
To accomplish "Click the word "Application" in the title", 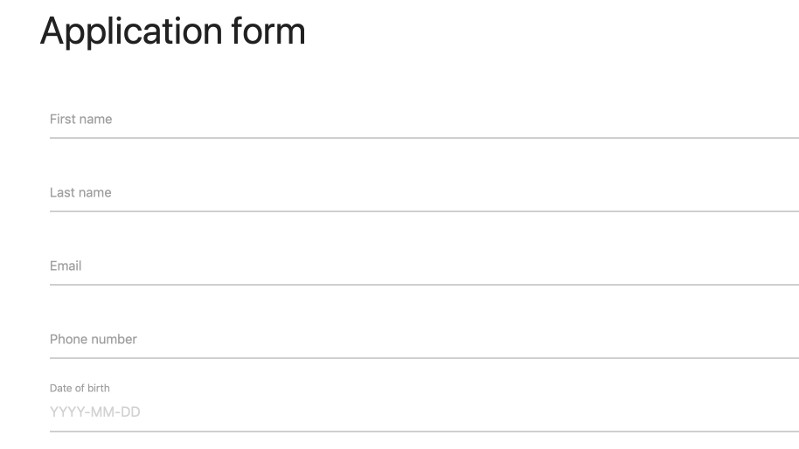I will click(x=130, y=32).
